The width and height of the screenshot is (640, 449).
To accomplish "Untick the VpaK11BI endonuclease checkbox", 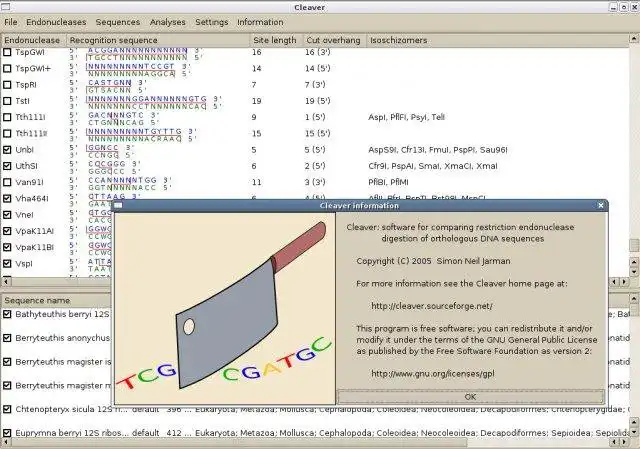I will tap(7, 247).
